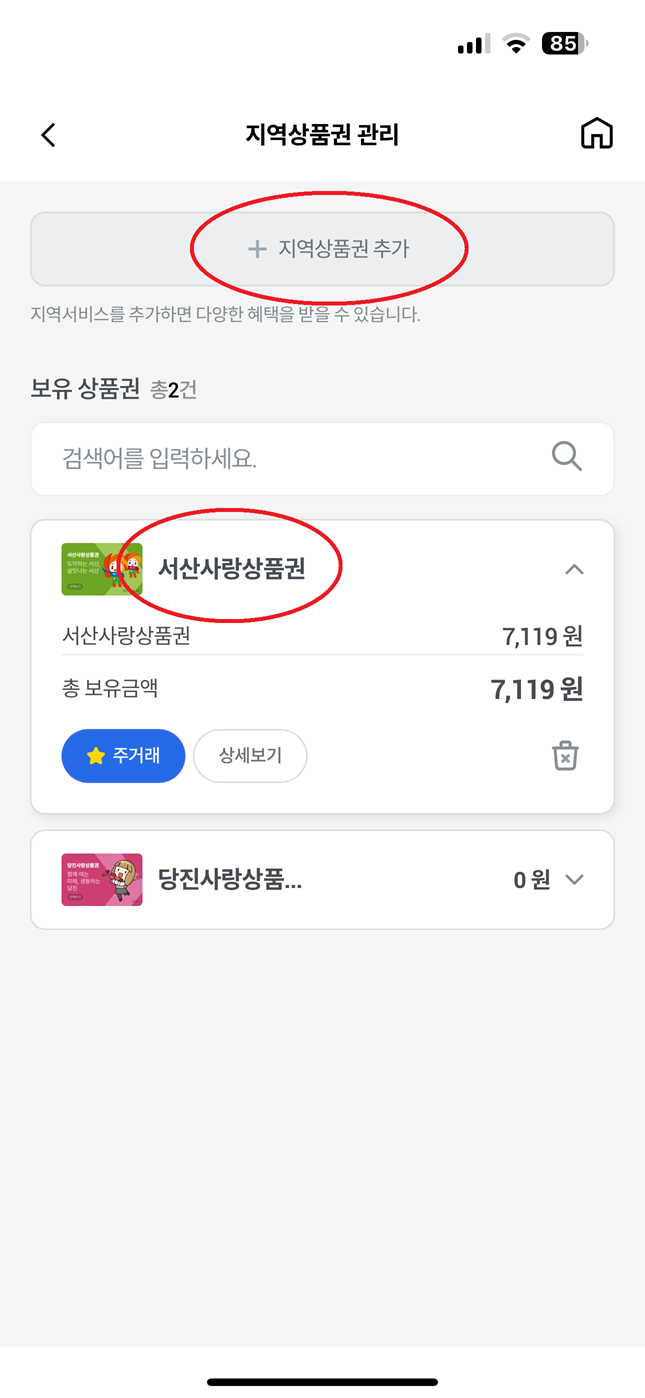The image size is (645, 1398).
Task: Tap the back arrow icon
Action: point(48,135)
